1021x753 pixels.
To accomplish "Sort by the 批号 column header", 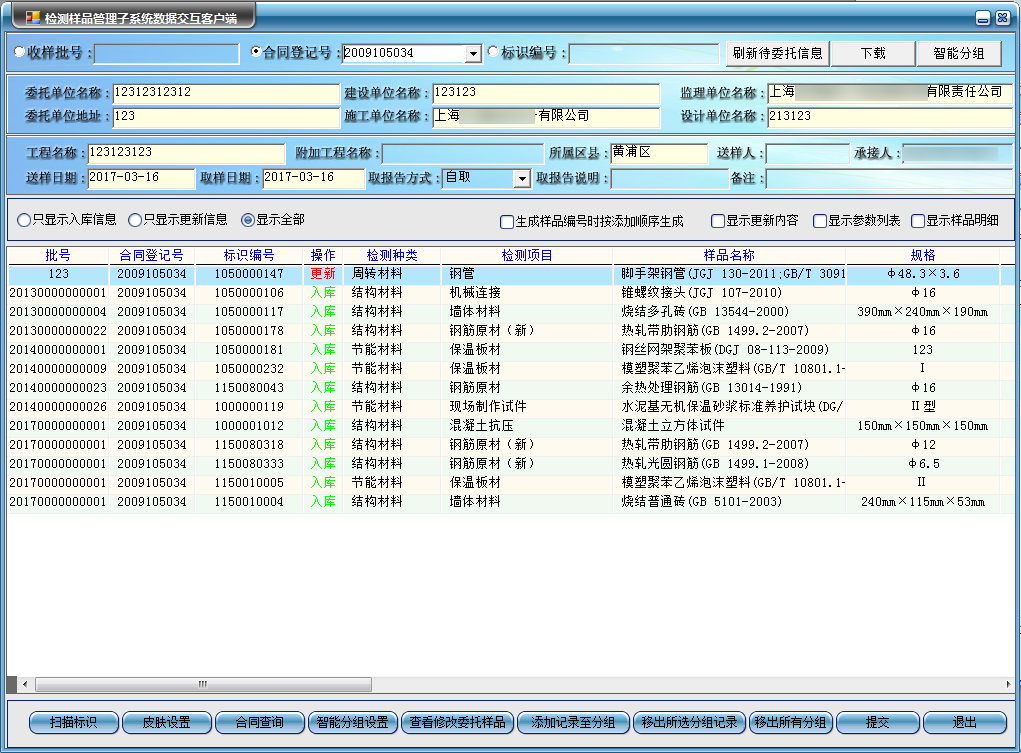I will [x=58, y=255].
